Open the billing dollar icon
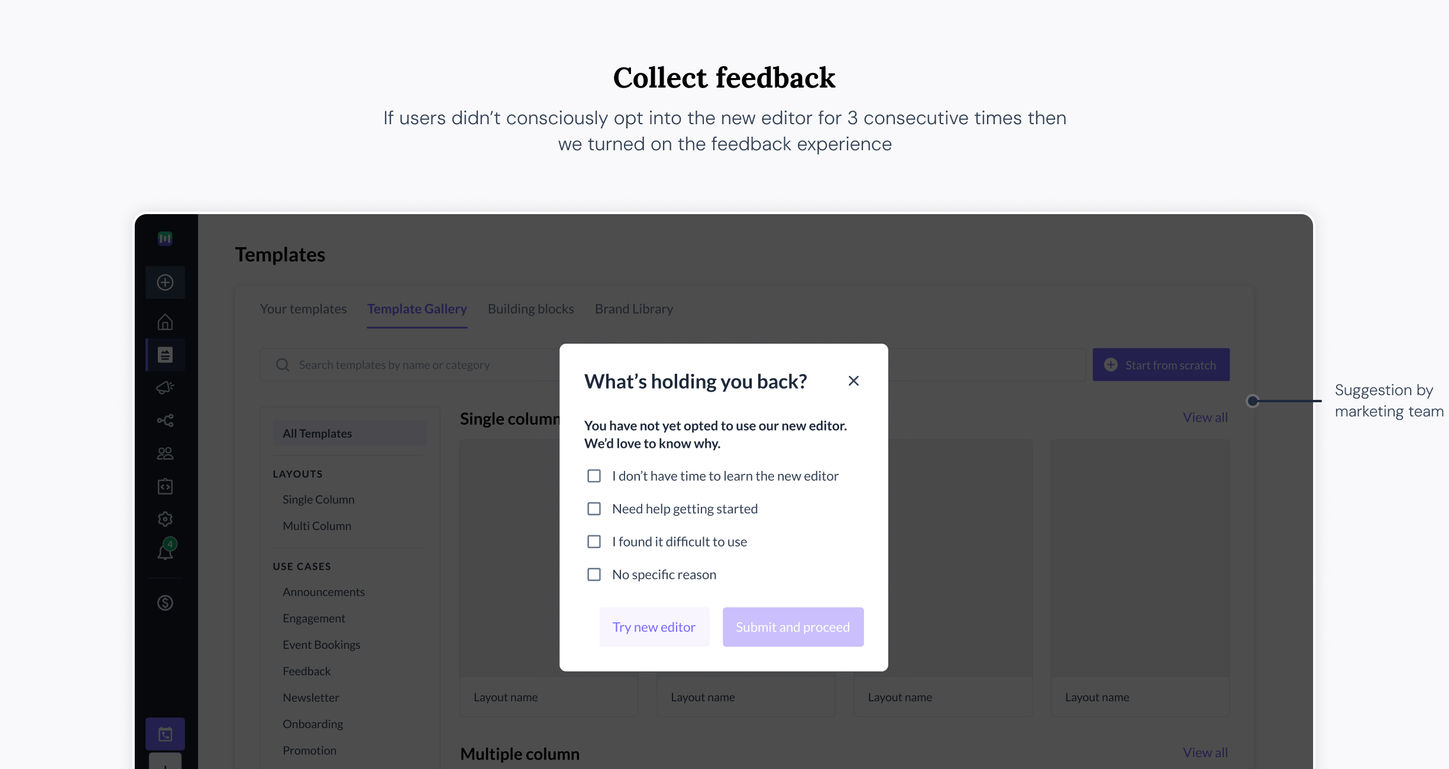 pos(165,603)
